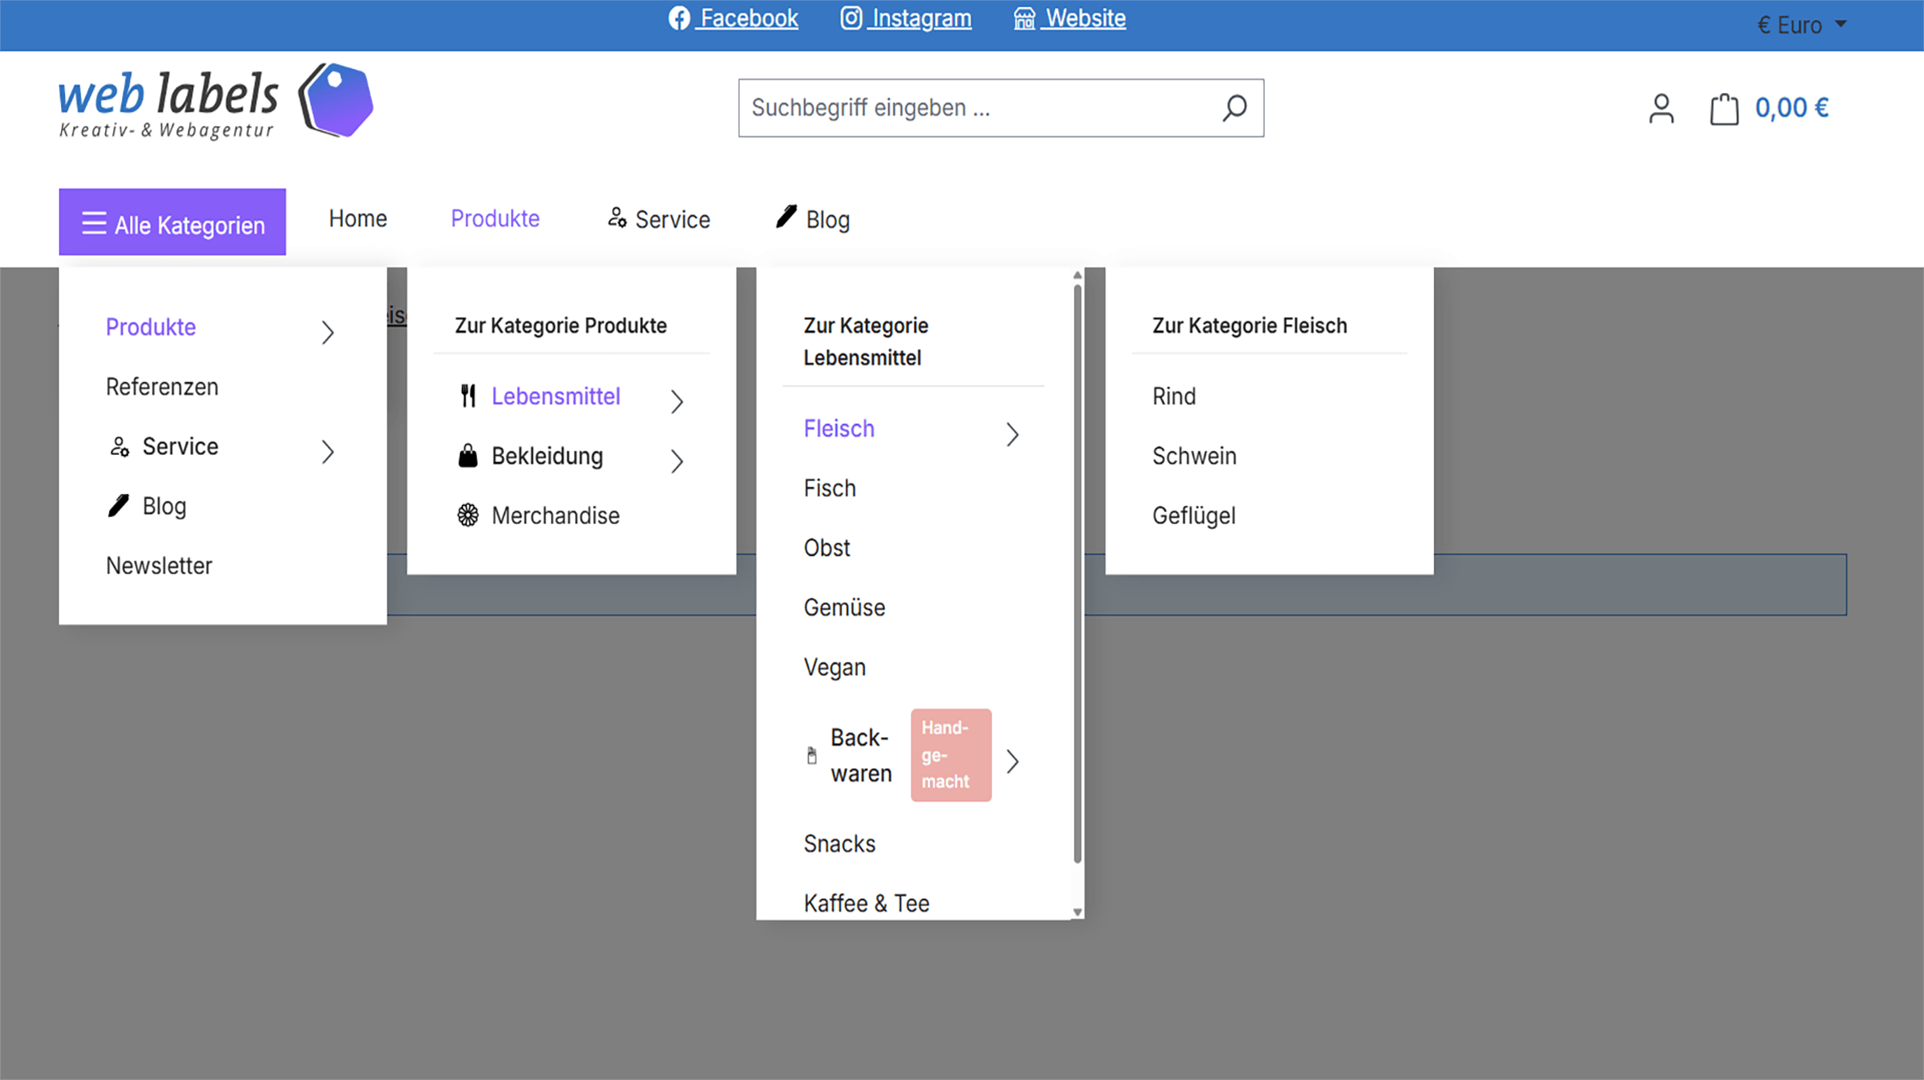Click the Backwaren bottle icon

pos(812,756)
